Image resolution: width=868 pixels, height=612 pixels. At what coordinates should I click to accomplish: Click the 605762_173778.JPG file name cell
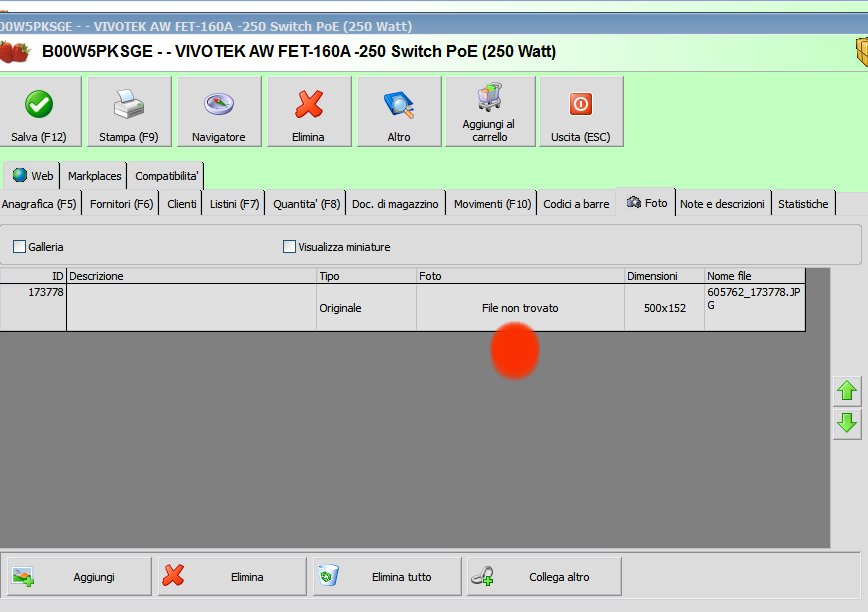[x=755, y=308]
